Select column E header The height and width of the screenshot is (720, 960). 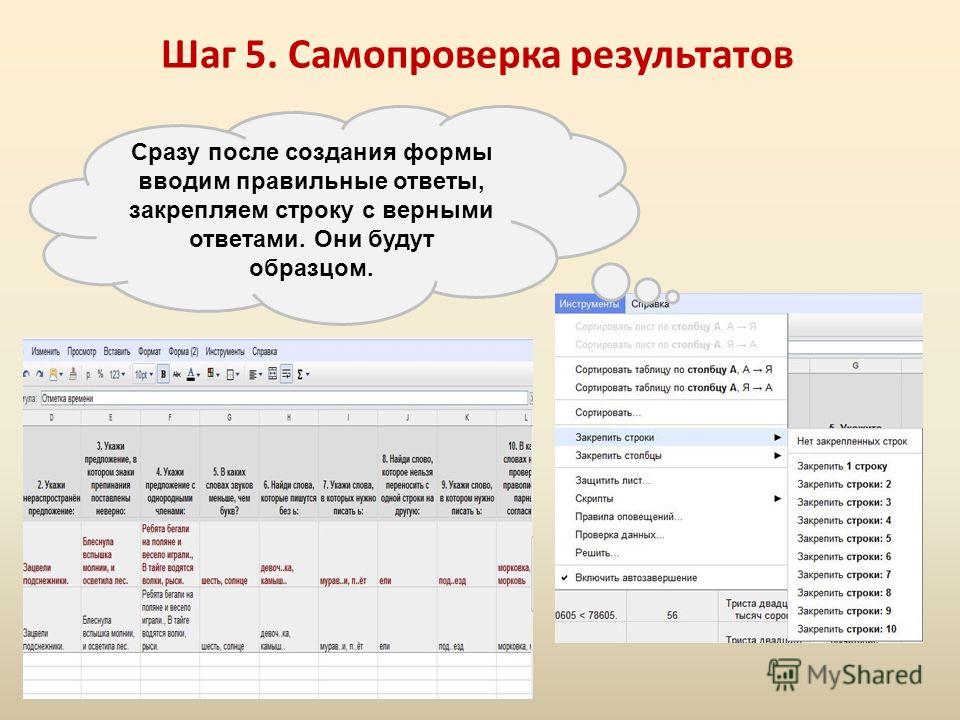coord(111,418)
